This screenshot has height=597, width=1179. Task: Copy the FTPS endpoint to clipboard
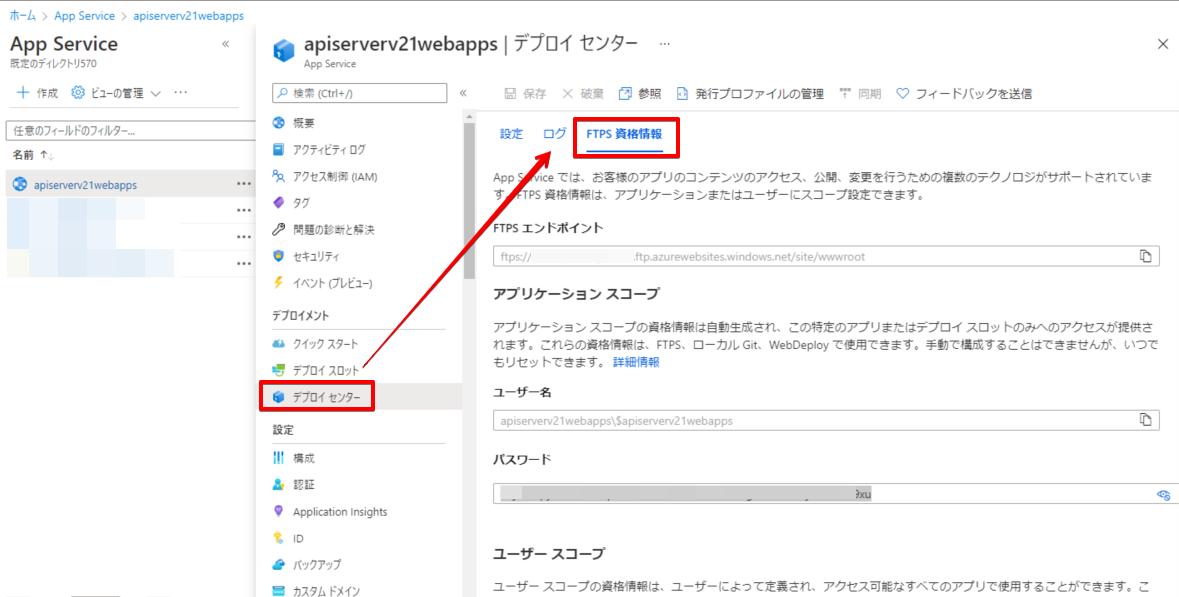1146,256
